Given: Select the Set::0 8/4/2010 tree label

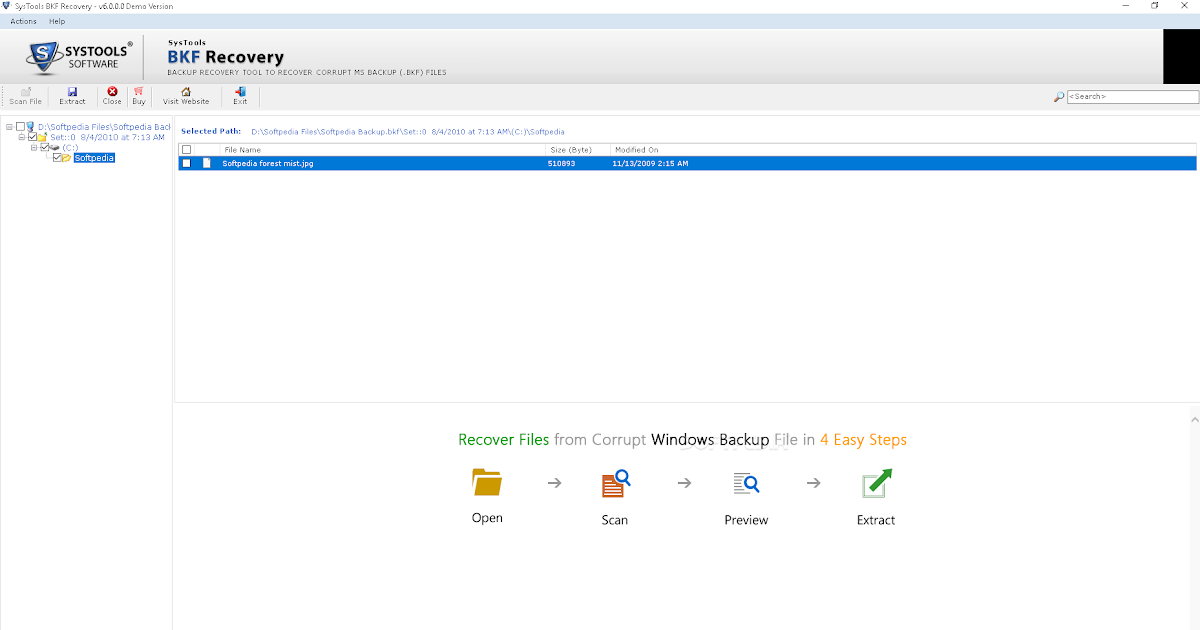Looking at the screenshot, I should (107, 137).
